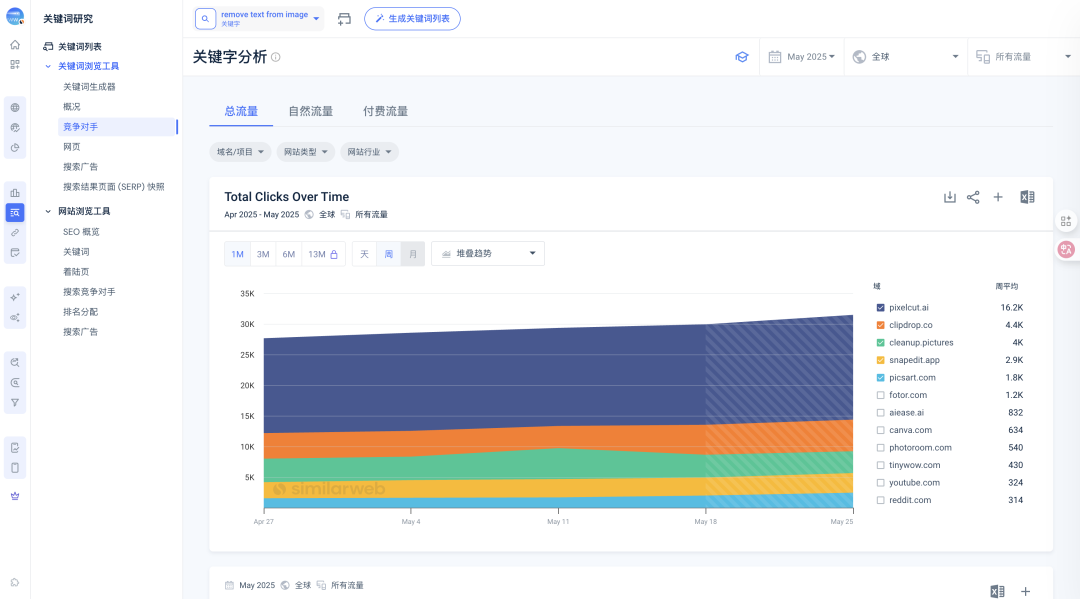
Task: Select the bar chart icon in left rail
Action: tap(14, 193)
